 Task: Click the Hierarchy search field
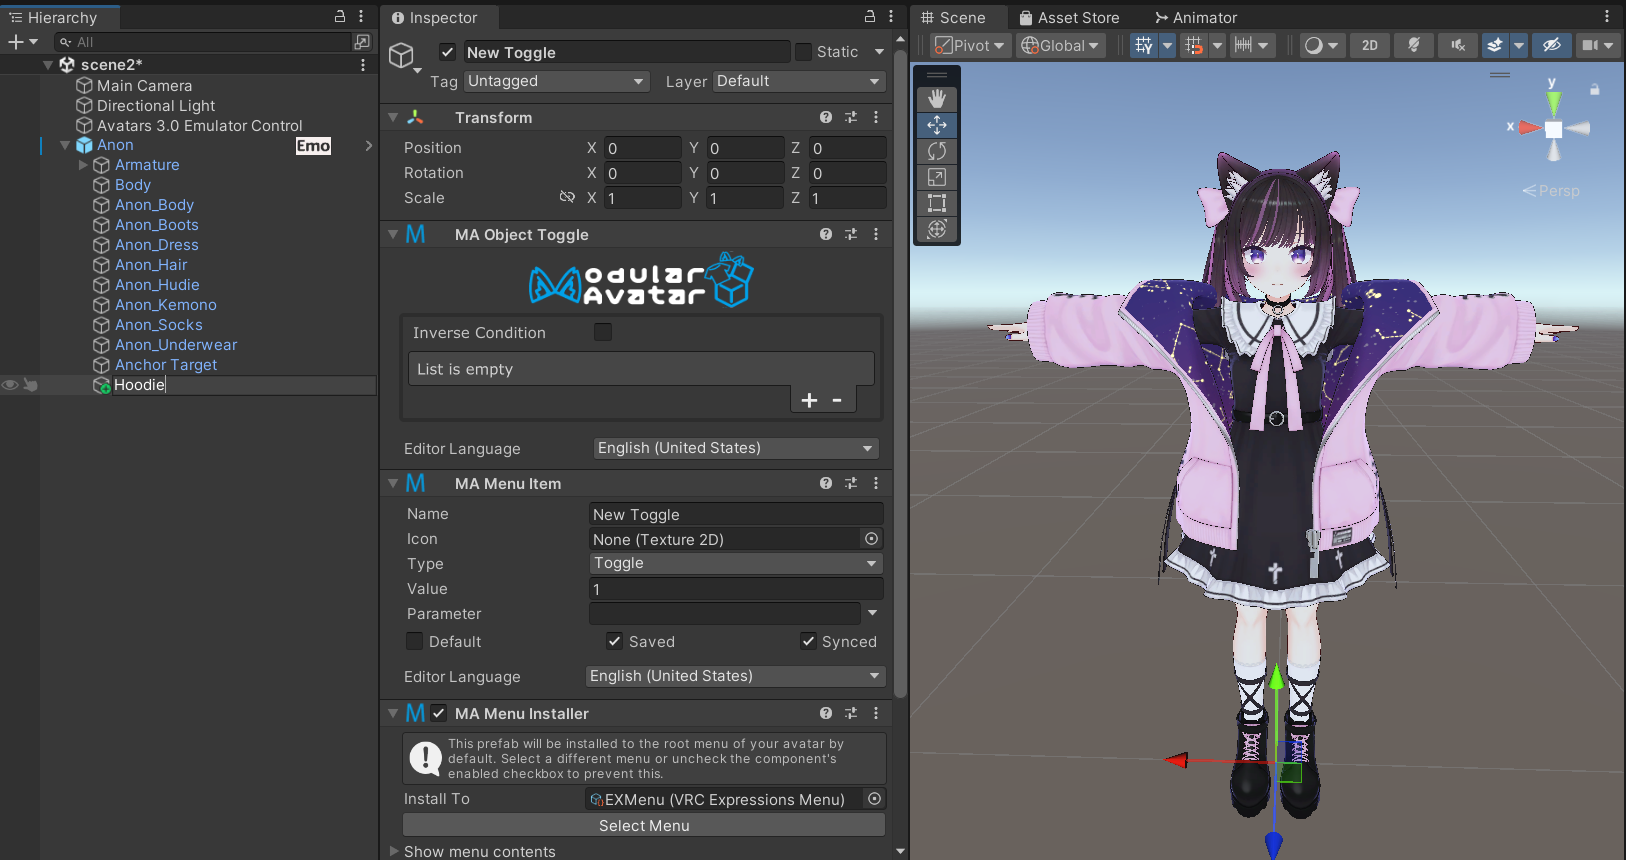pyautogui.click(x=203, y=42)
